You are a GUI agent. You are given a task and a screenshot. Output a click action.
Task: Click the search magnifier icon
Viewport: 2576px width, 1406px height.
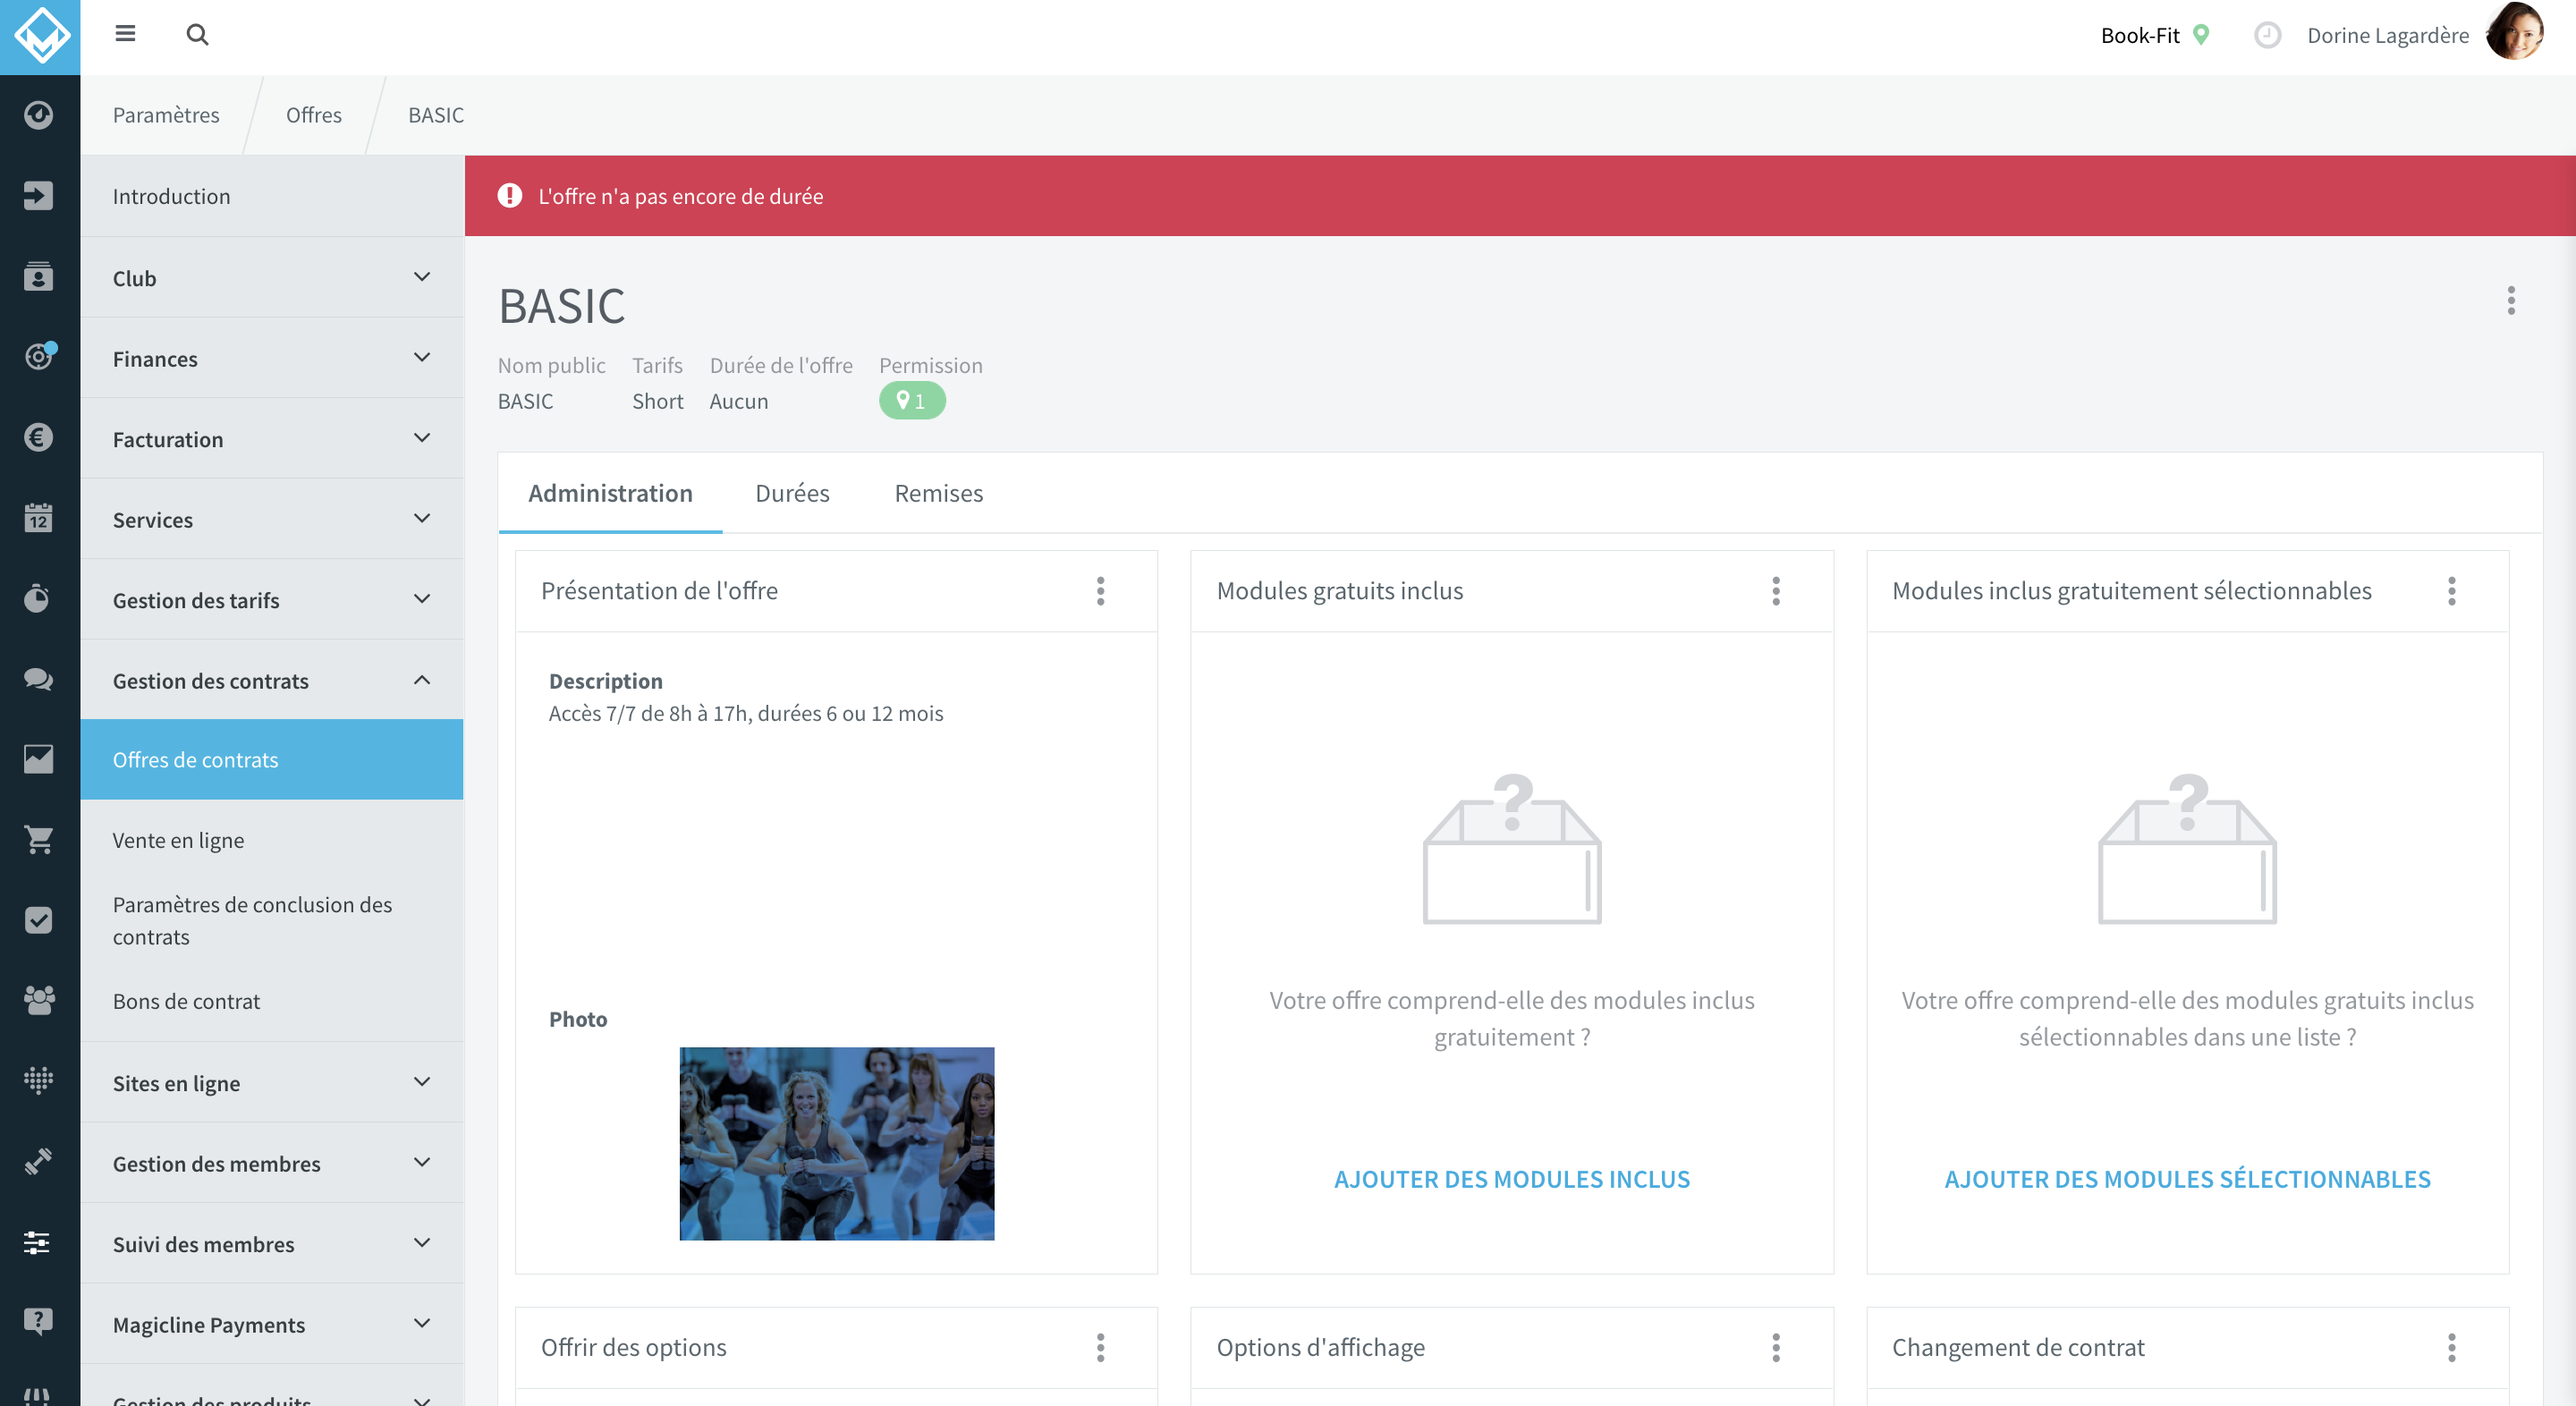tap(197, 35)
